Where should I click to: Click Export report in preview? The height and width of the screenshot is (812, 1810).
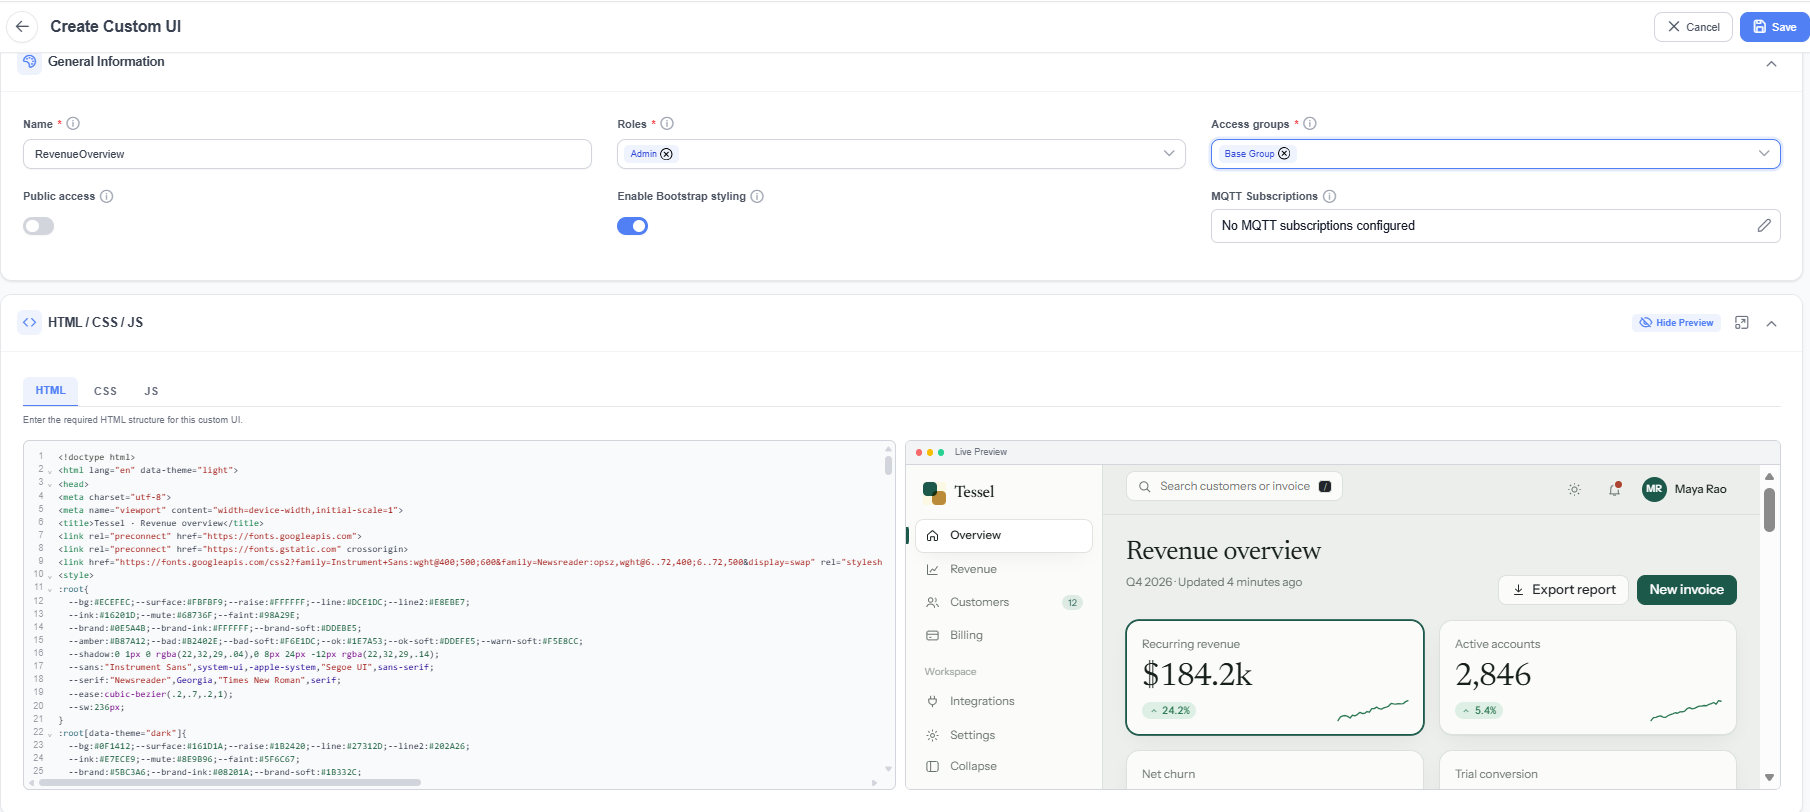(x=1563, y=590)
